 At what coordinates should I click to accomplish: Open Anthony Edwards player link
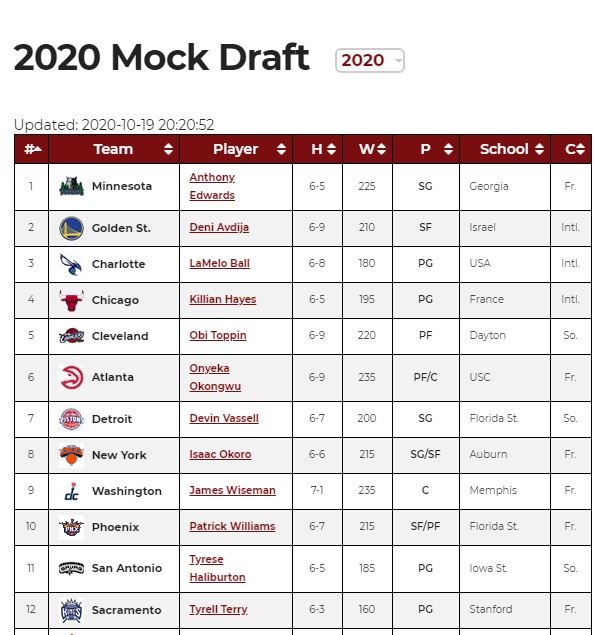(212, 186)
